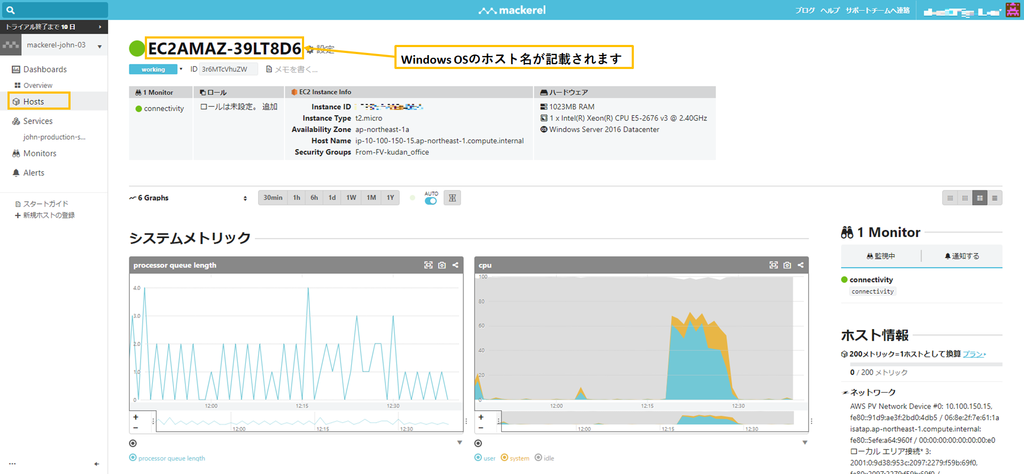The image size is (1024, 474).
Task: Set the time range to 6h
Action: 314,198
